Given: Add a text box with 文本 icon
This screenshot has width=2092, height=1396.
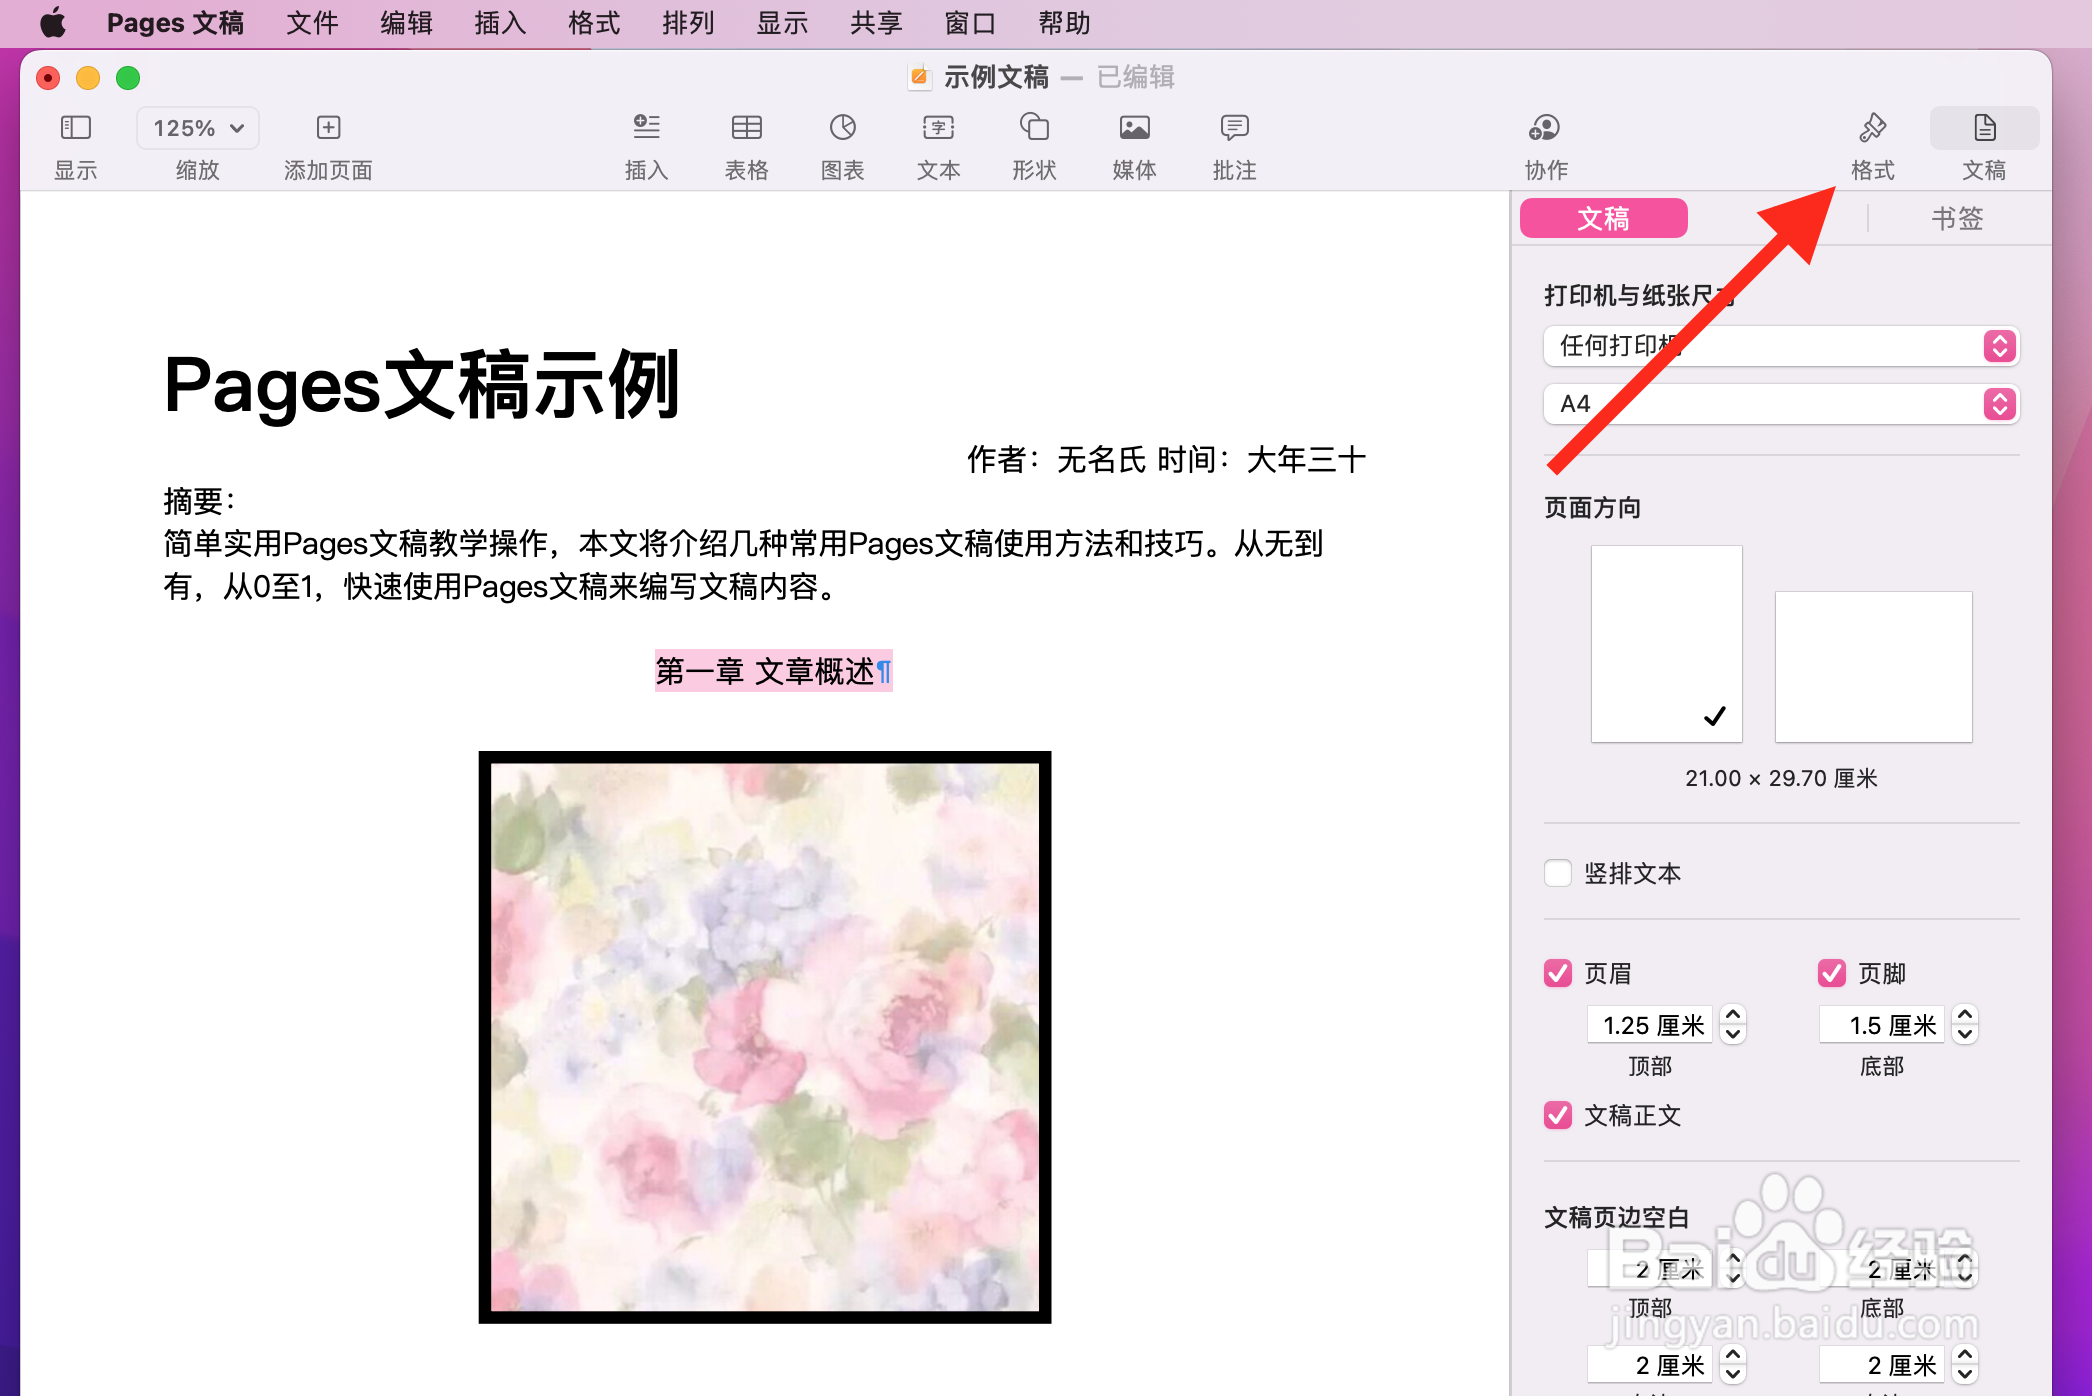Looking at the screenshot, I should click(938, 128).
